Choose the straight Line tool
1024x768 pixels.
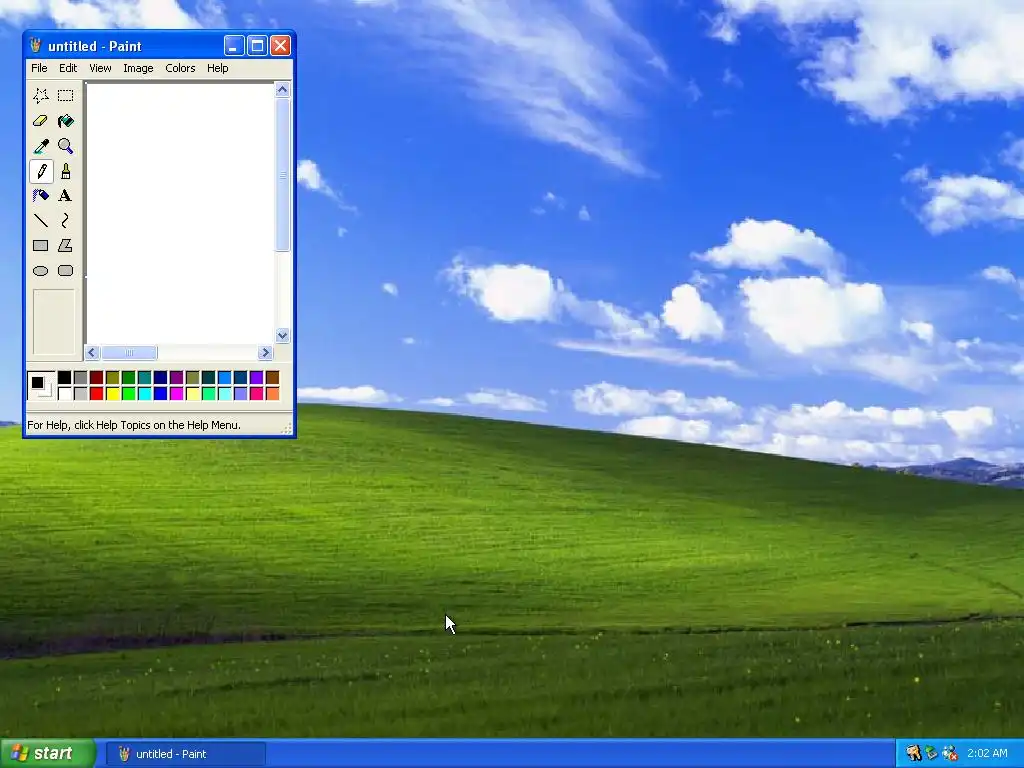[40, 221]
